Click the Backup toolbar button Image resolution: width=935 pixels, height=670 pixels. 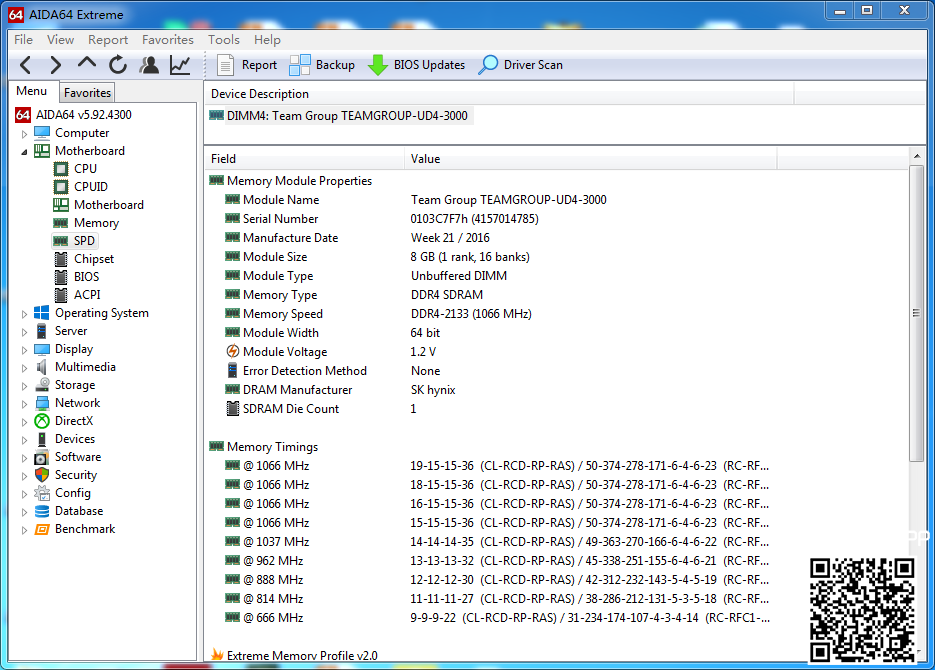tap(322, 65)
